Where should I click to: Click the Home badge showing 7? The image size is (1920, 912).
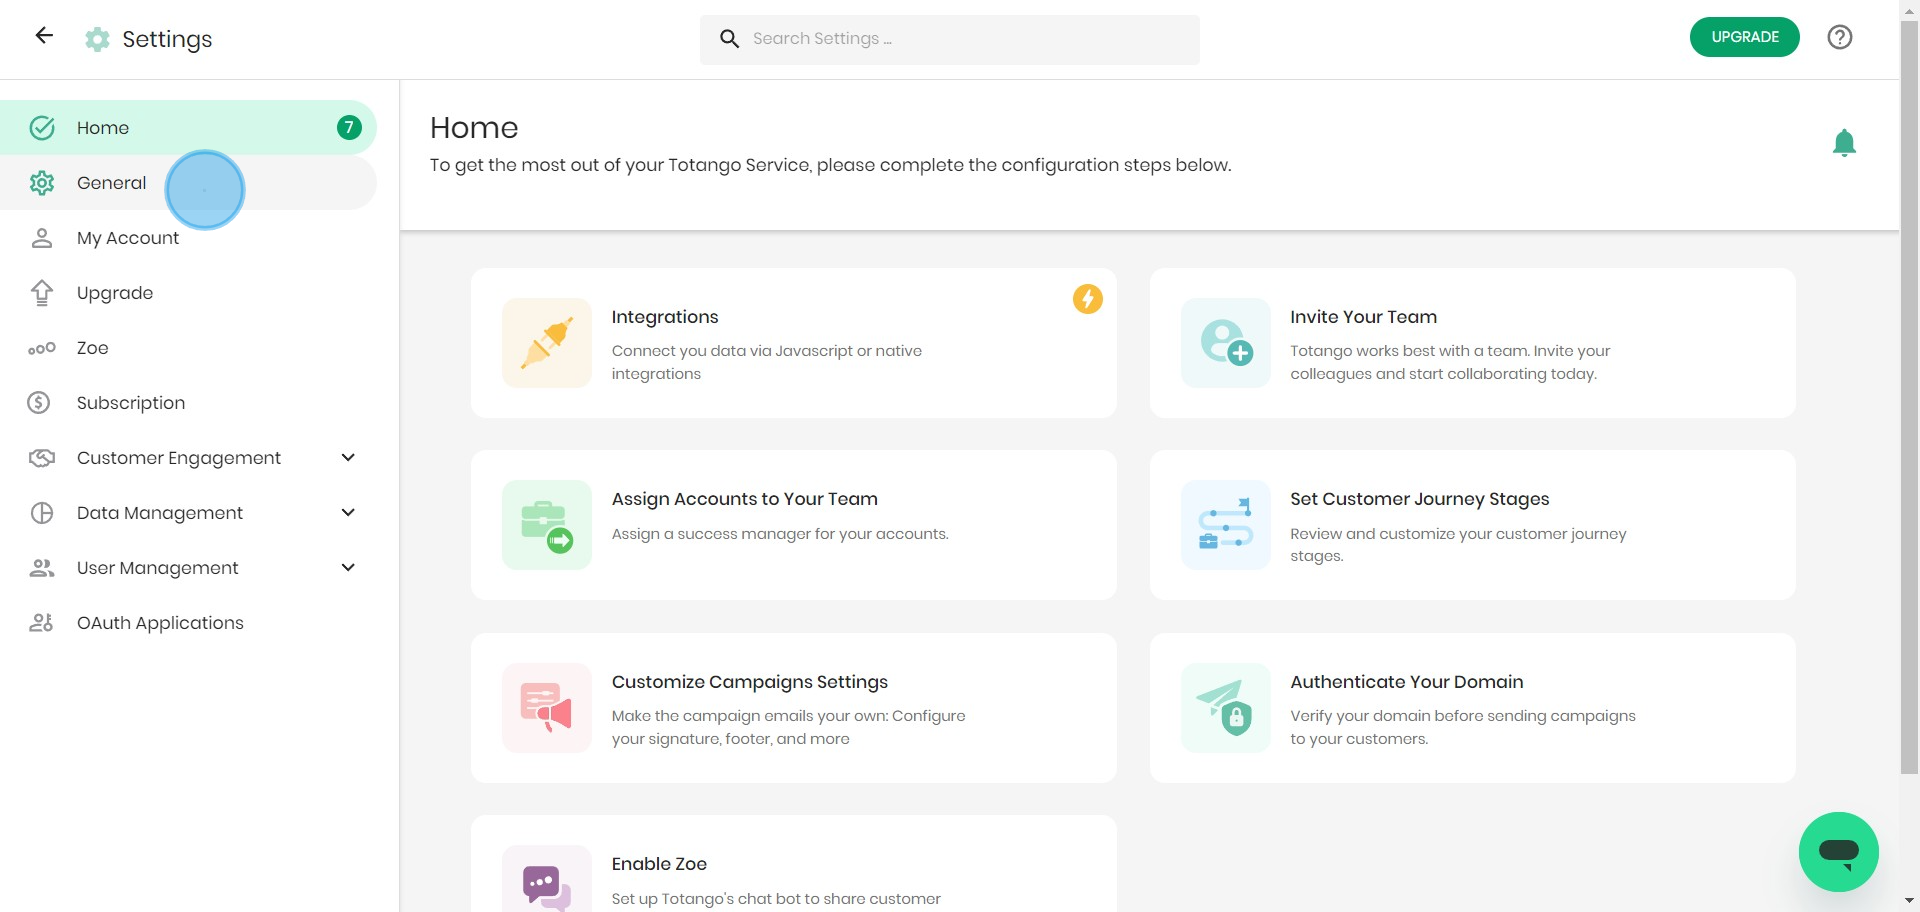[x=349, y=128]
